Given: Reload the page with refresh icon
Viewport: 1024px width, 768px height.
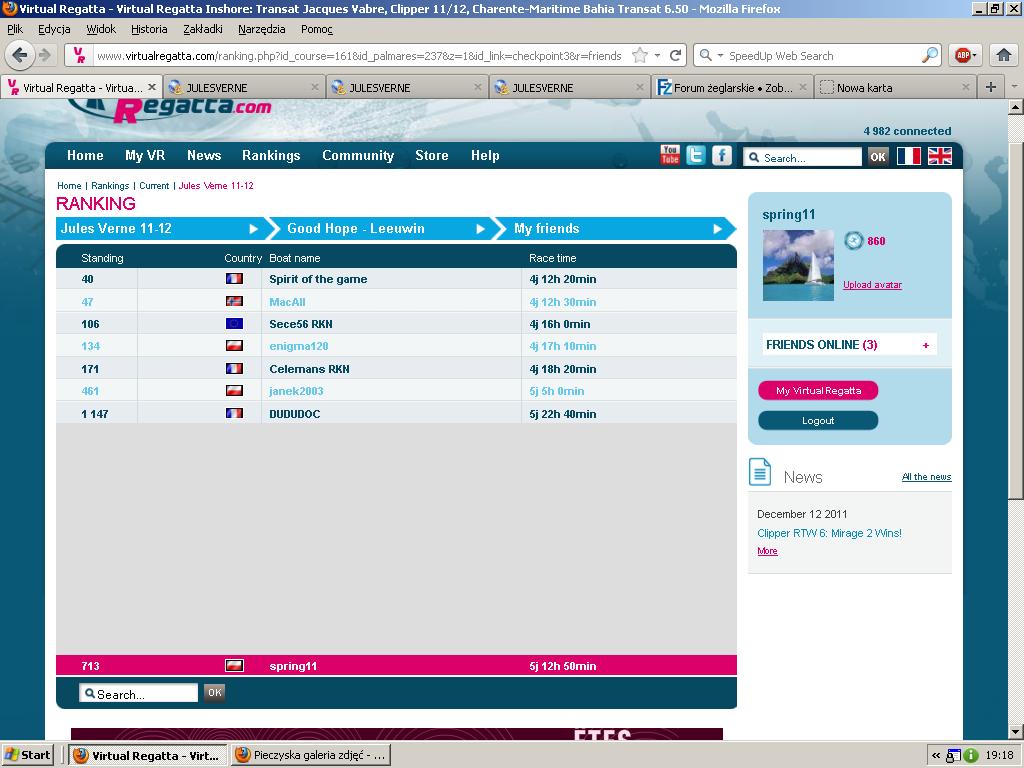Looking at the screenshot, I should click(676, 56).
